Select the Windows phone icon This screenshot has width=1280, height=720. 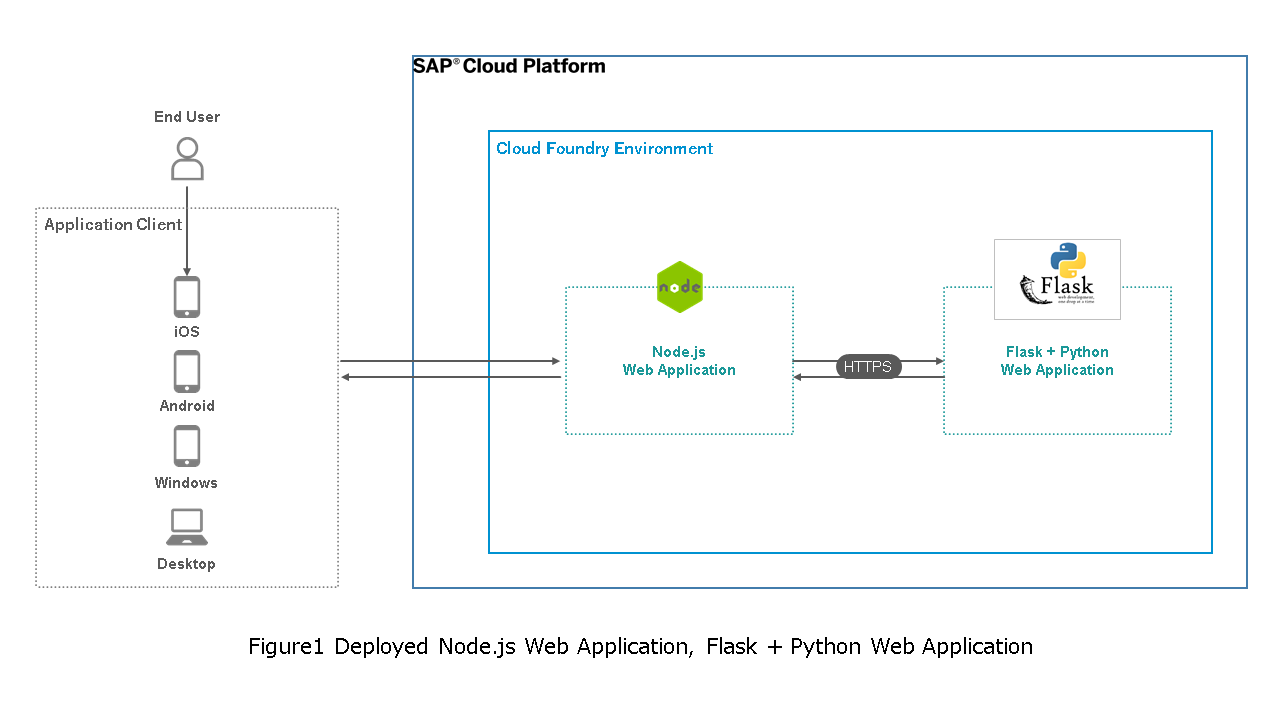[187, 447]
